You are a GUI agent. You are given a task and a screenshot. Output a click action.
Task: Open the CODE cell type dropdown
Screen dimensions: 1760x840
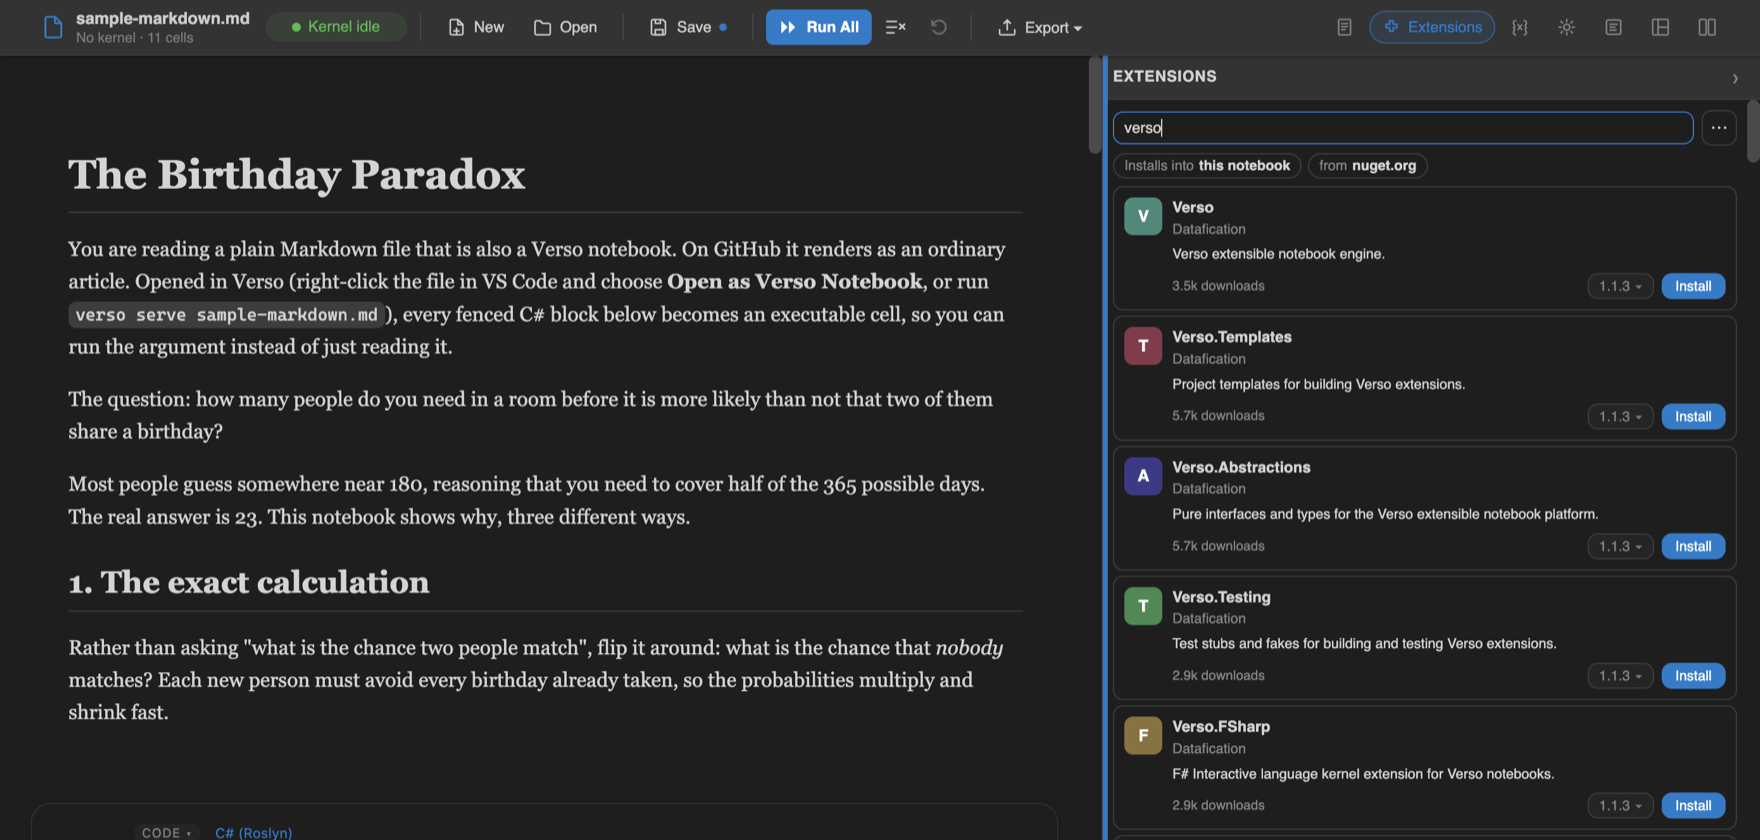pos(166,832)
